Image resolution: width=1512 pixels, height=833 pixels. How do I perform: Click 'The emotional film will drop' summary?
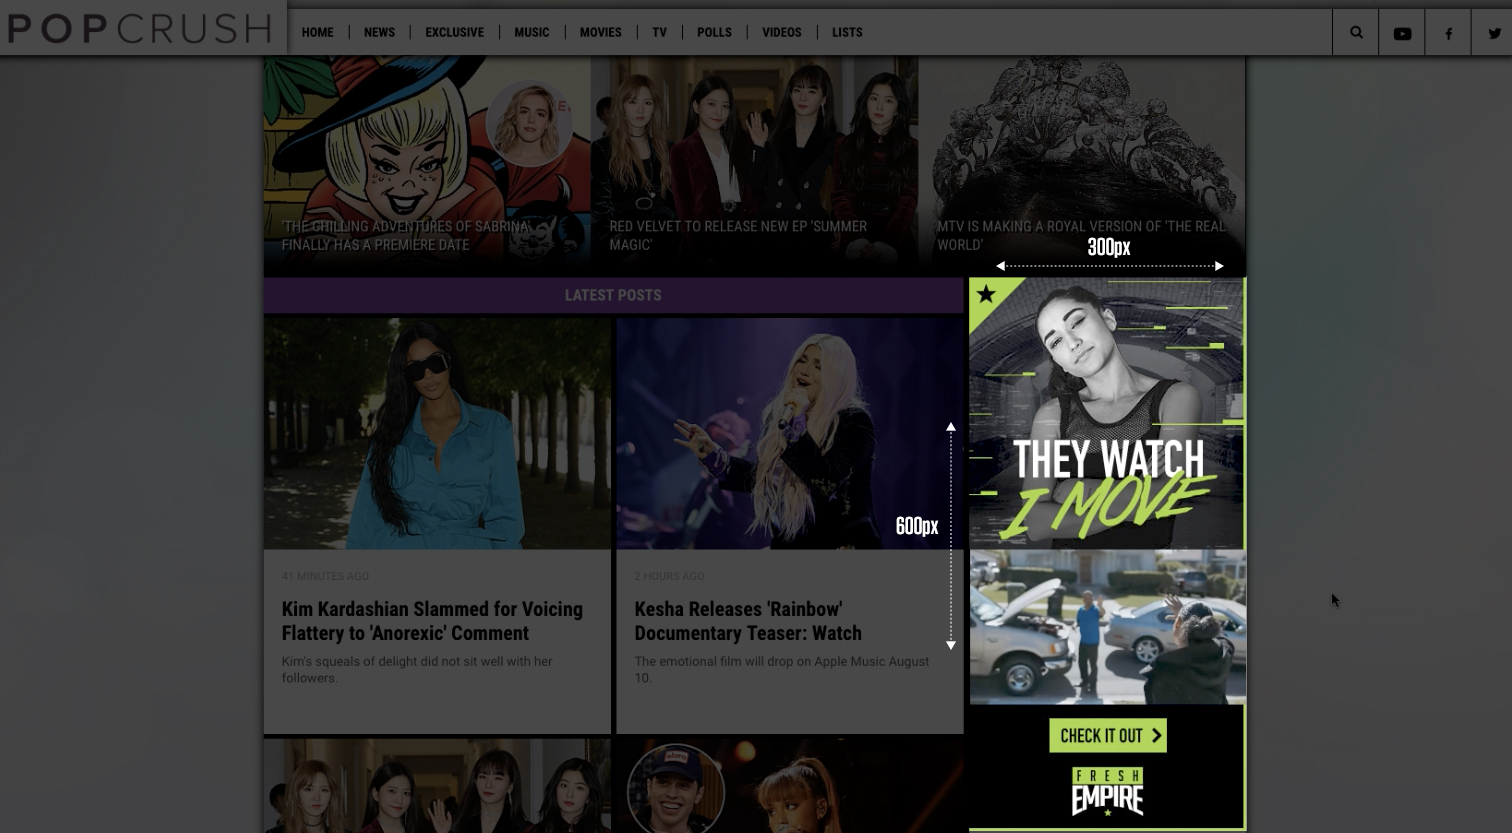coord(782,669)
